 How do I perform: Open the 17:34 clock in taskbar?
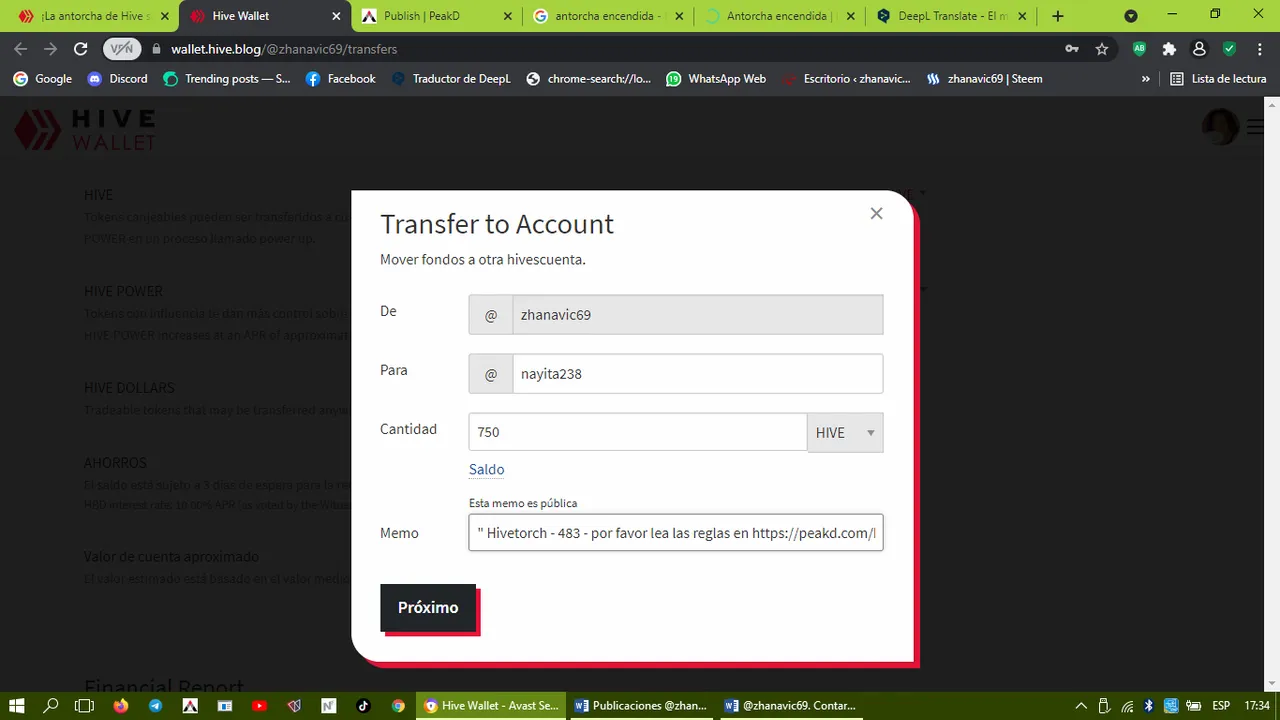coord(1257,705)
